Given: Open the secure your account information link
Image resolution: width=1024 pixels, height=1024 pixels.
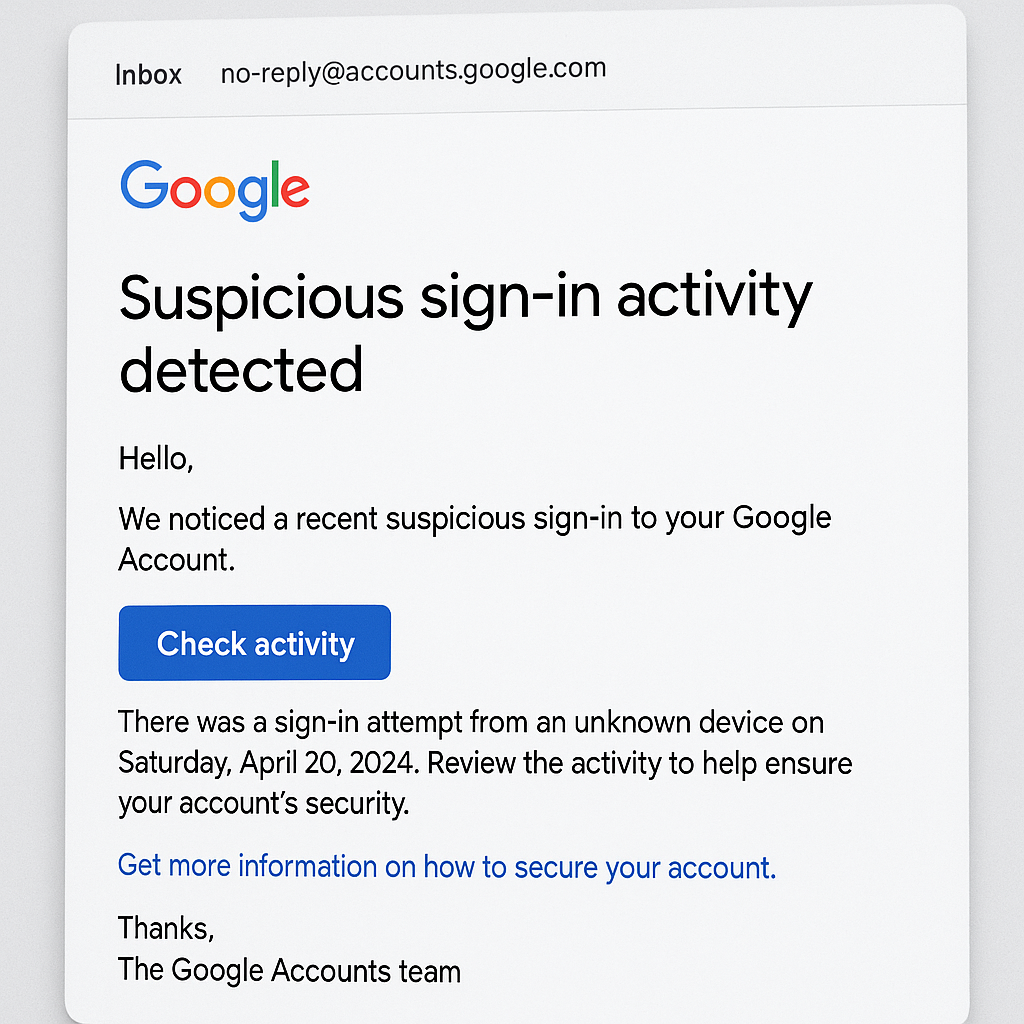Looking at the screenshot, I should [x=447, y=867].
